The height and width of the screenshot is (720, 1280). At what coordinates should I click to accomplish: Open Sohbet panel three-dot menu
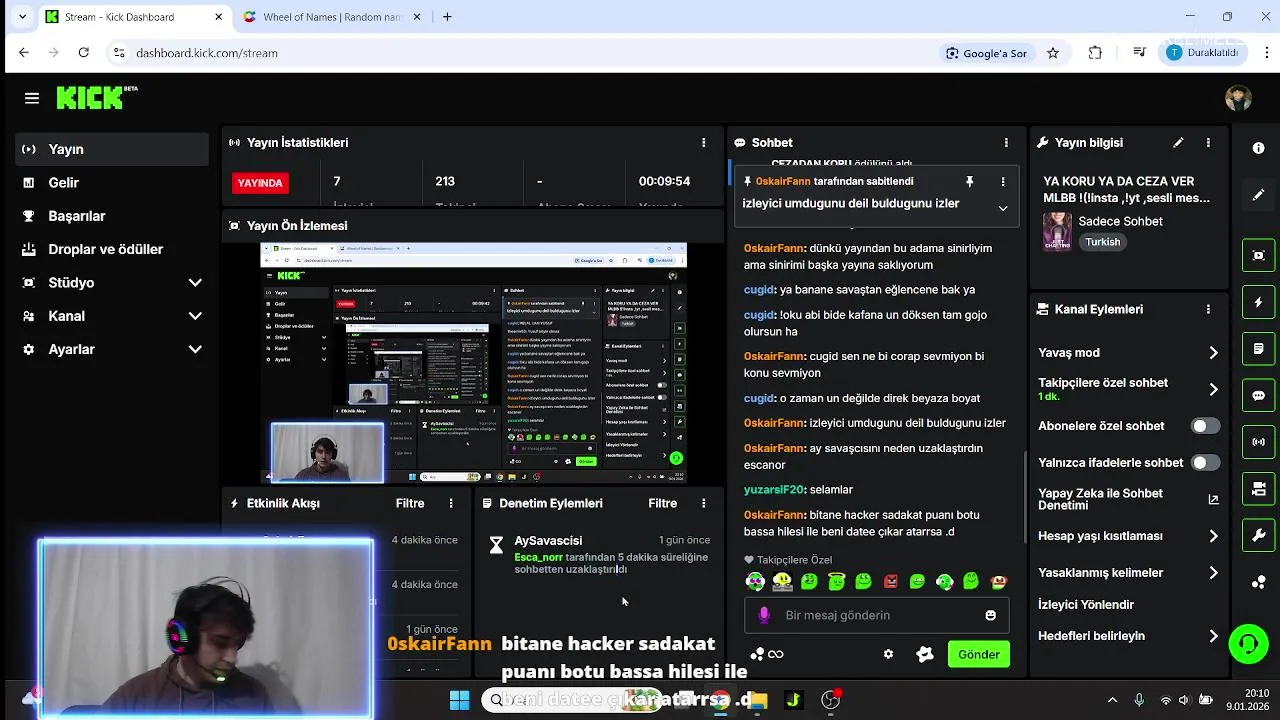pyautogui.click(x=1006, y=143)
